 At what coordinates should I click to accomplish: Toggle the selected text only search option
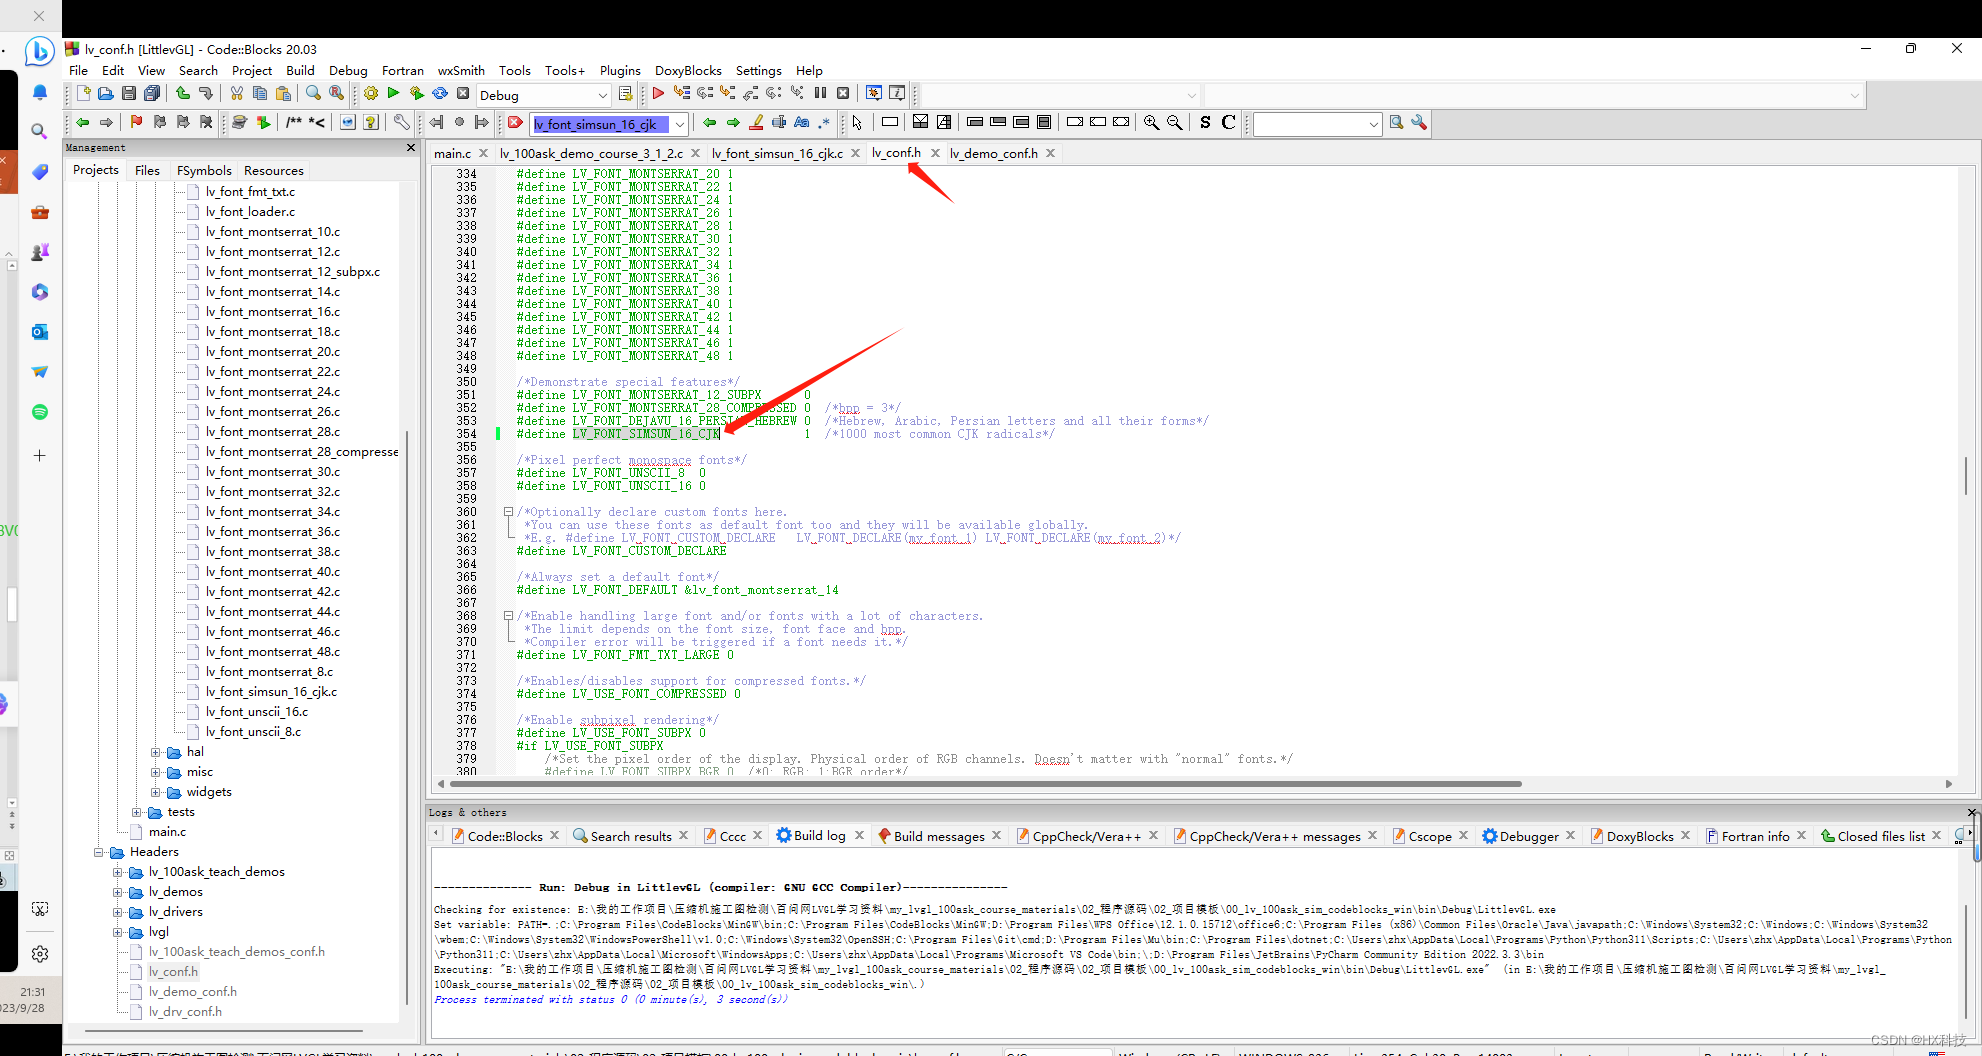[x=779, y=123]
